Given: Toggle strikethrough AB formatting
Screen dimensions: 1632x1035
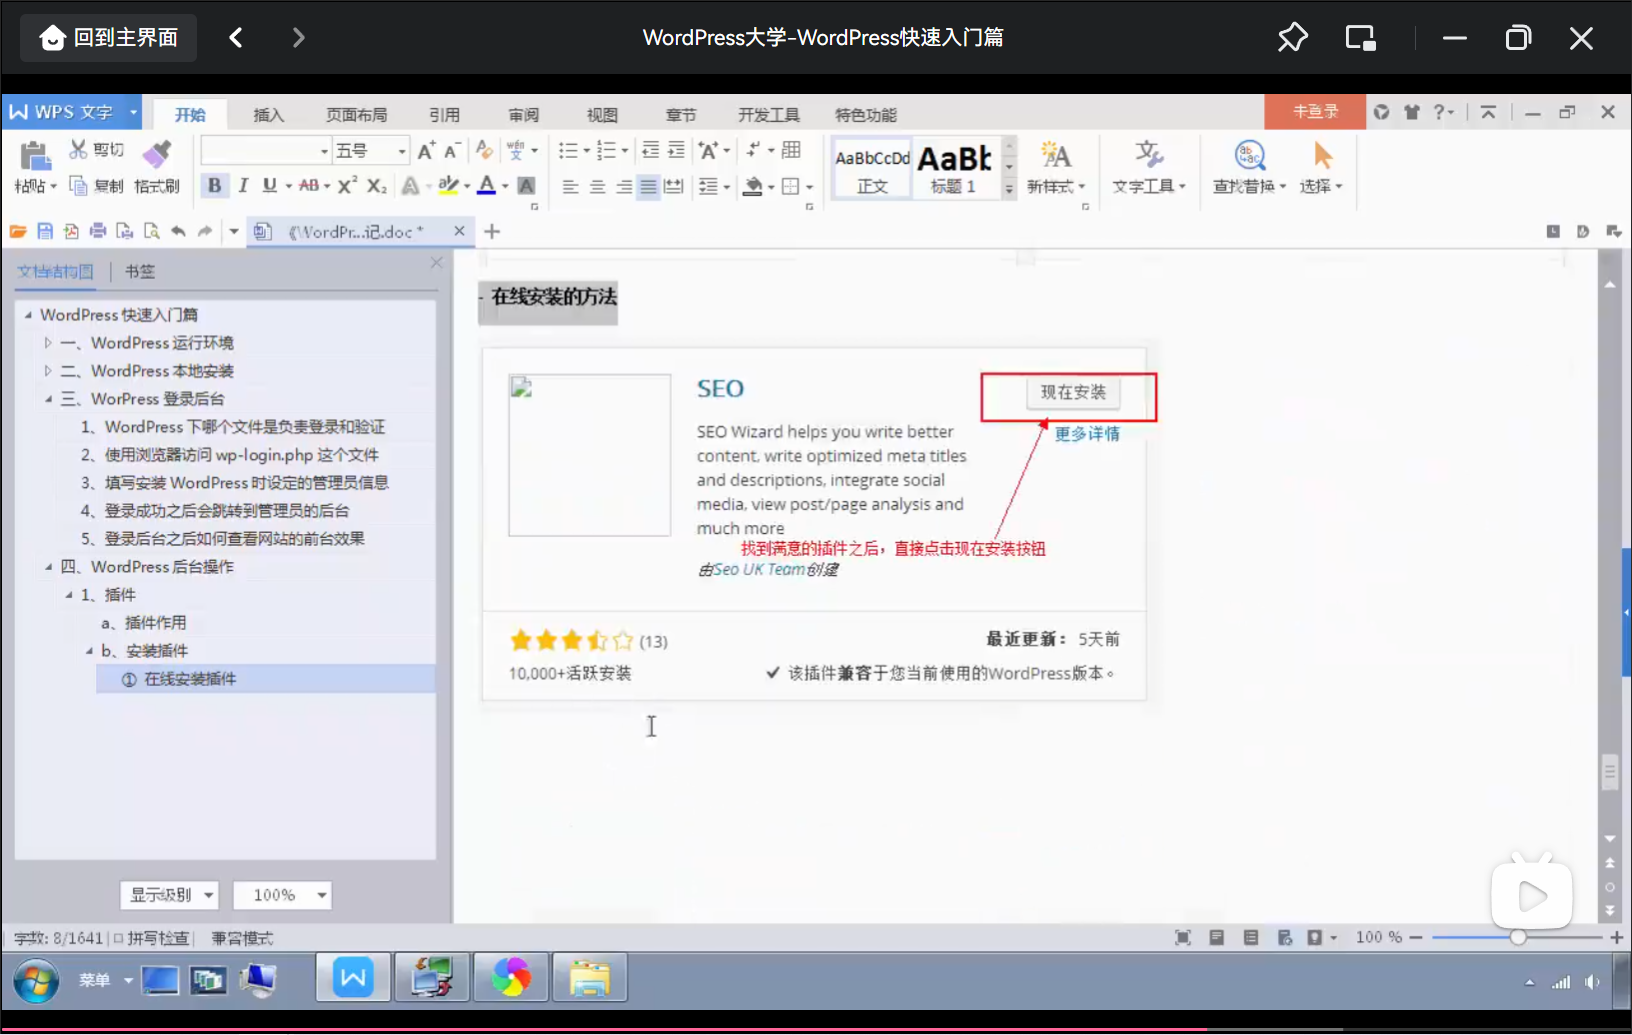Looking at the screenshot, I should point(309,186).
